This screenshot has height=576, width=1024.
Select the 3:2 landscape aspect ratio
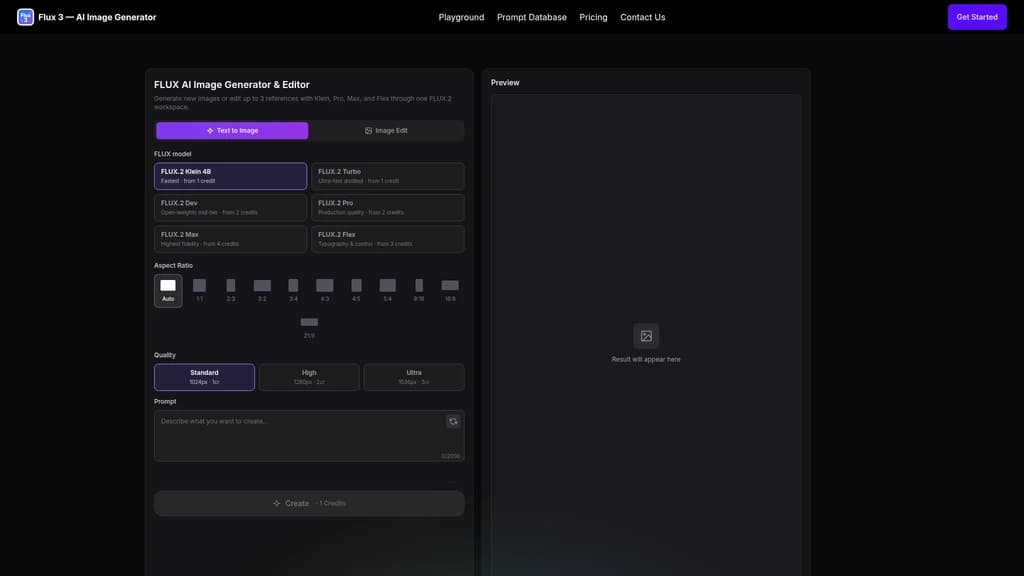(x=262, y=285)
